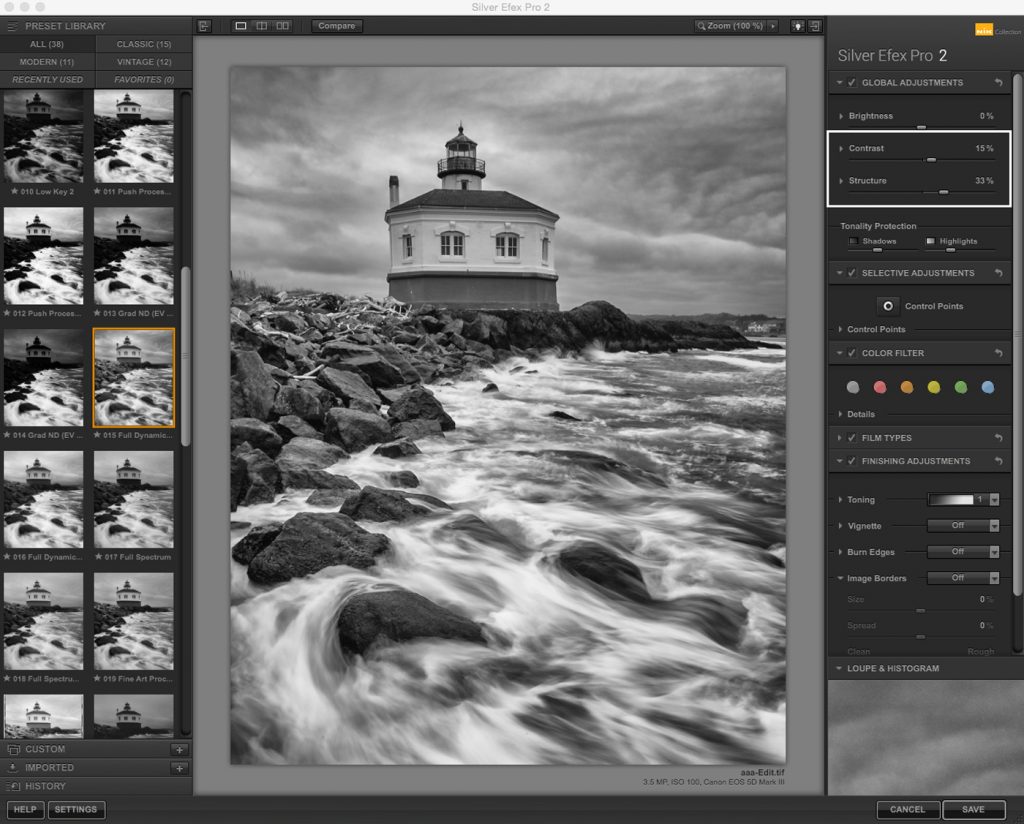Open SETTINGS button
The image size is (1024, 824).
tap(76, 810)
